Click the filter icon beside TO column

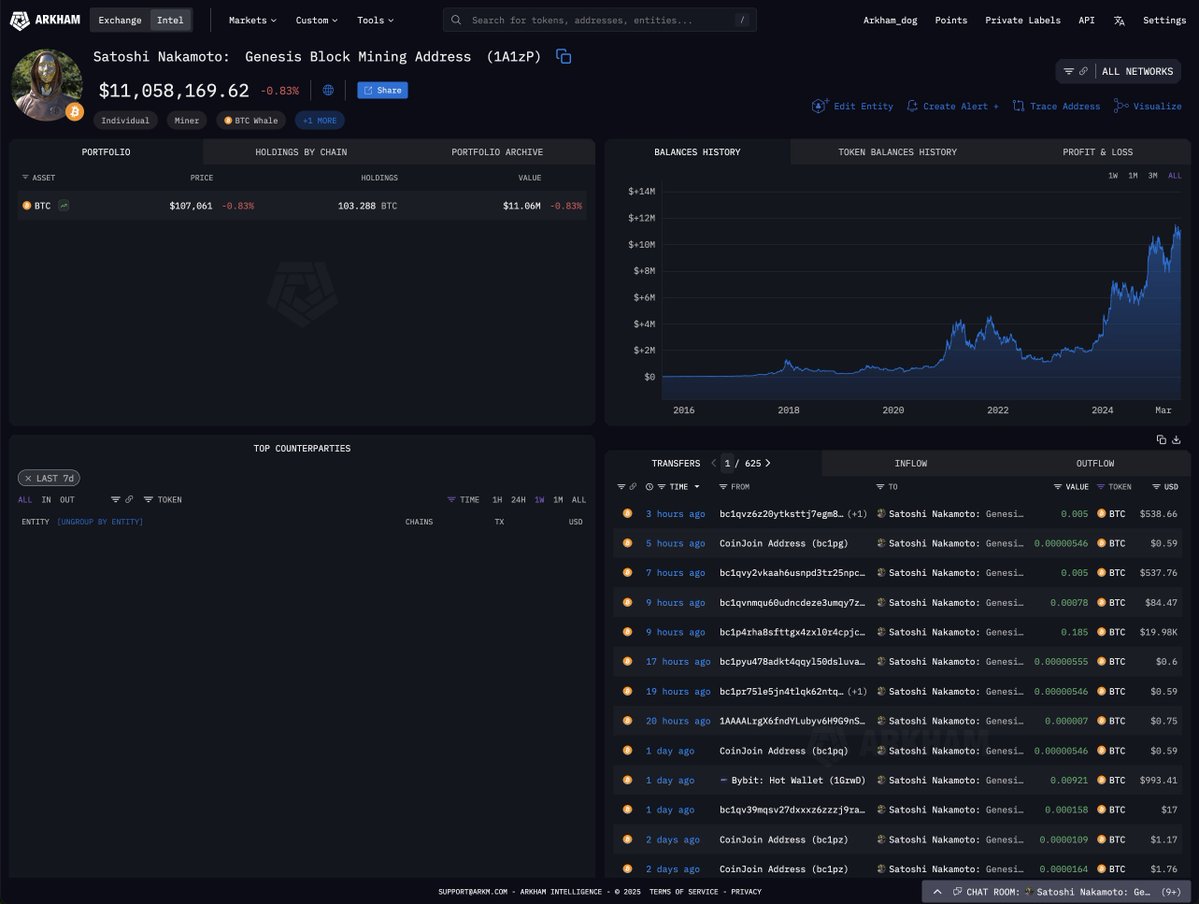(880, 487)
